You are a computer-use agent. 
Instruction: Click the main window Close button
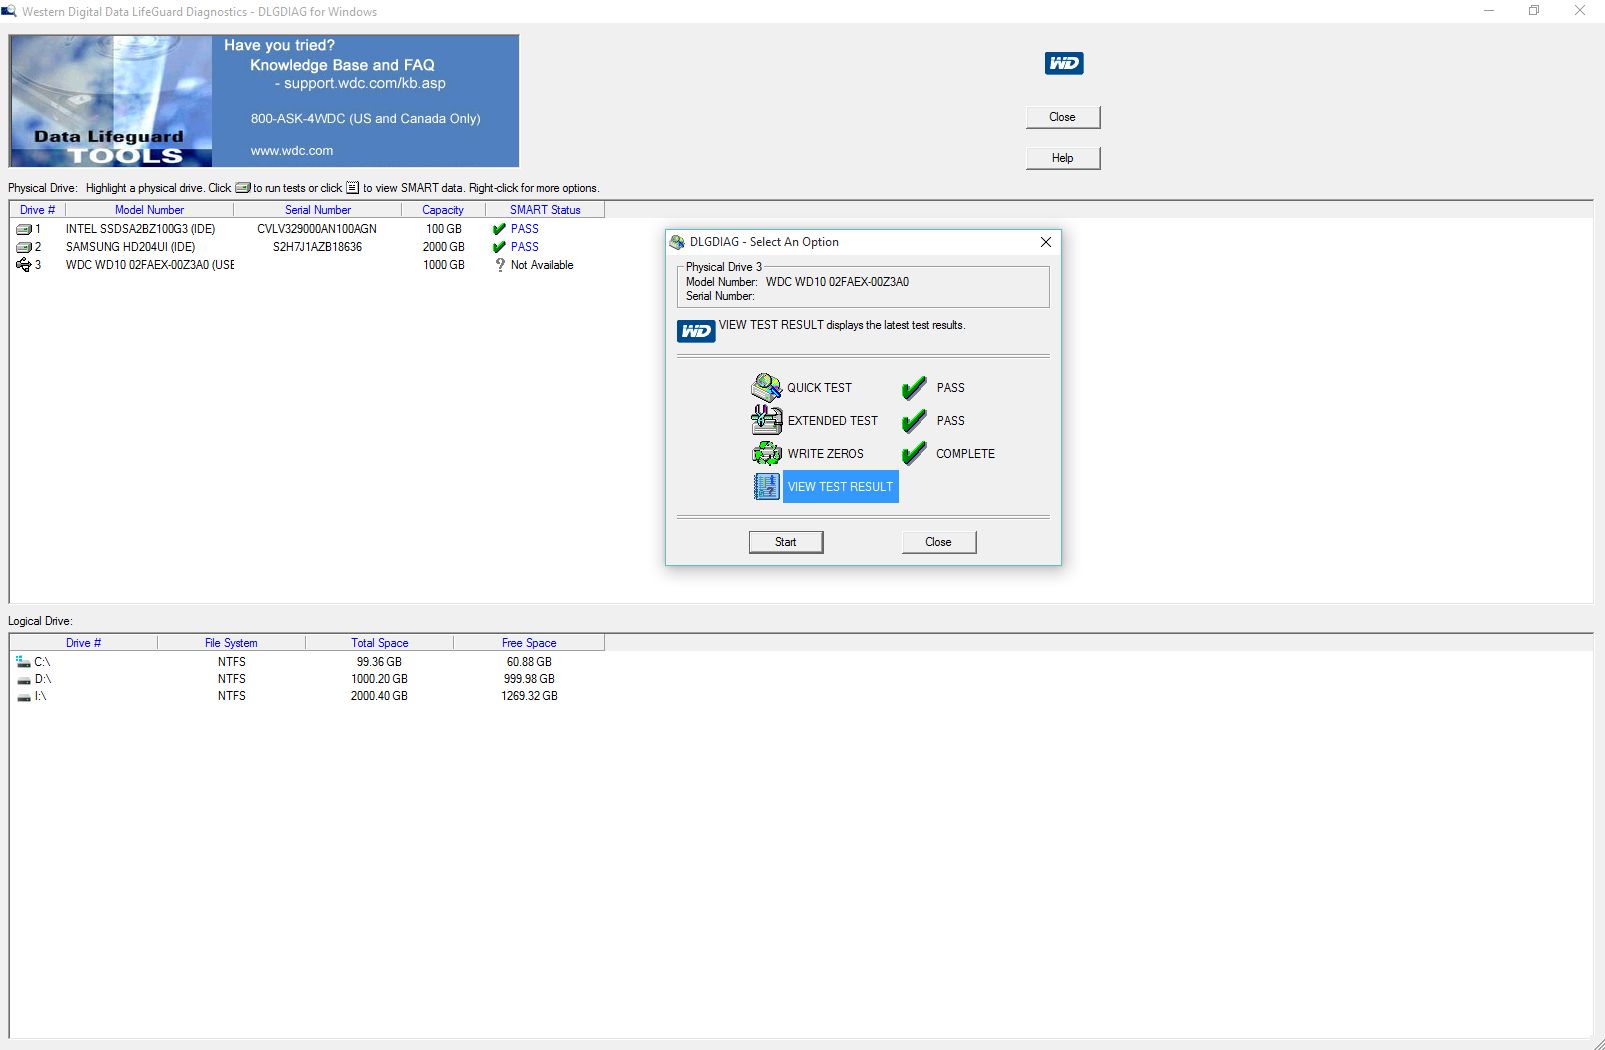(x=1062, y=117)
